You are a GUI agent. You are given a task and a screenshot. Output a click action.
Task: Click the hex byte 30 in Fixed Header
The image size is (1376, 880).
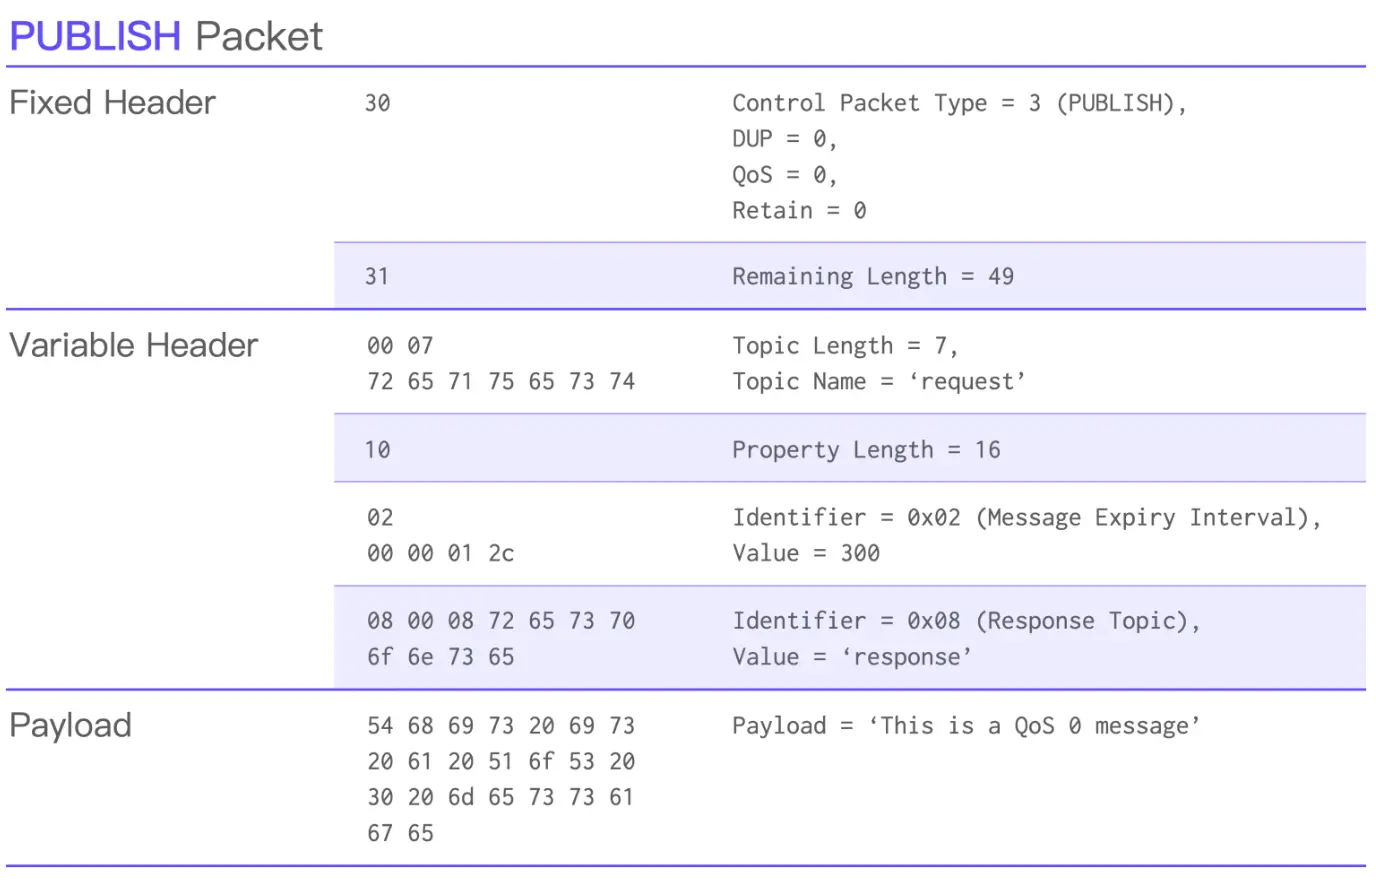tap(377, 103)
